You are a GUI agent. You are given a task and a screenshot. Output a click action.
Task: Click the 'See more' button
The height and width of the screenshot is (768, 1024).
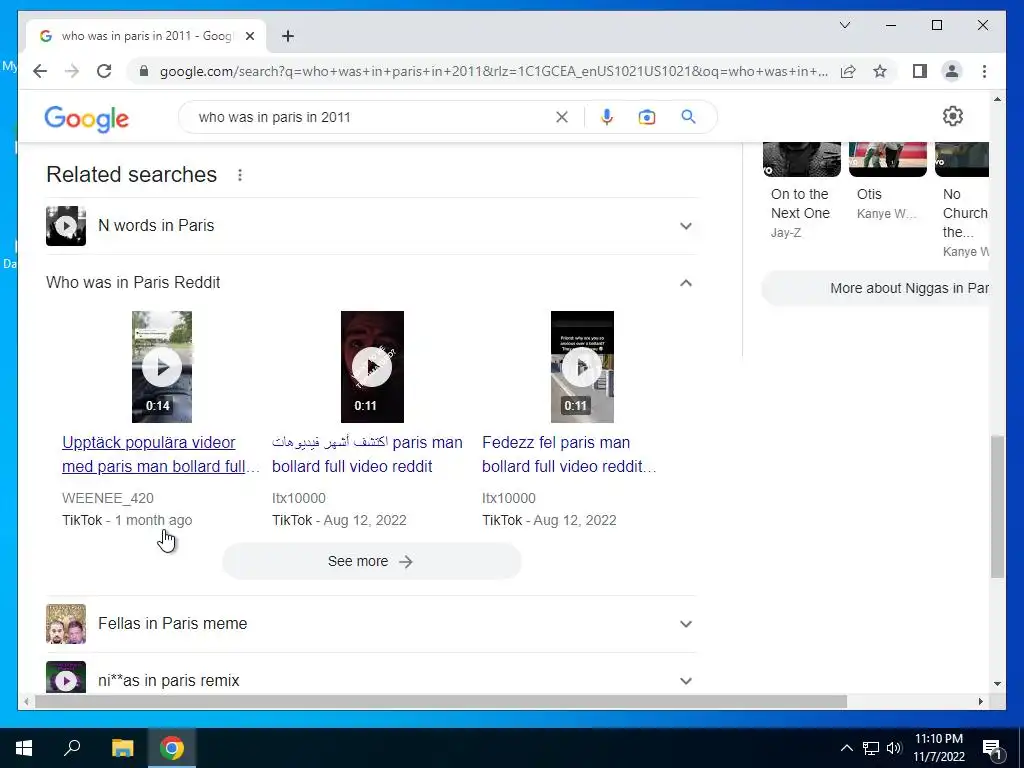[372, 562]
